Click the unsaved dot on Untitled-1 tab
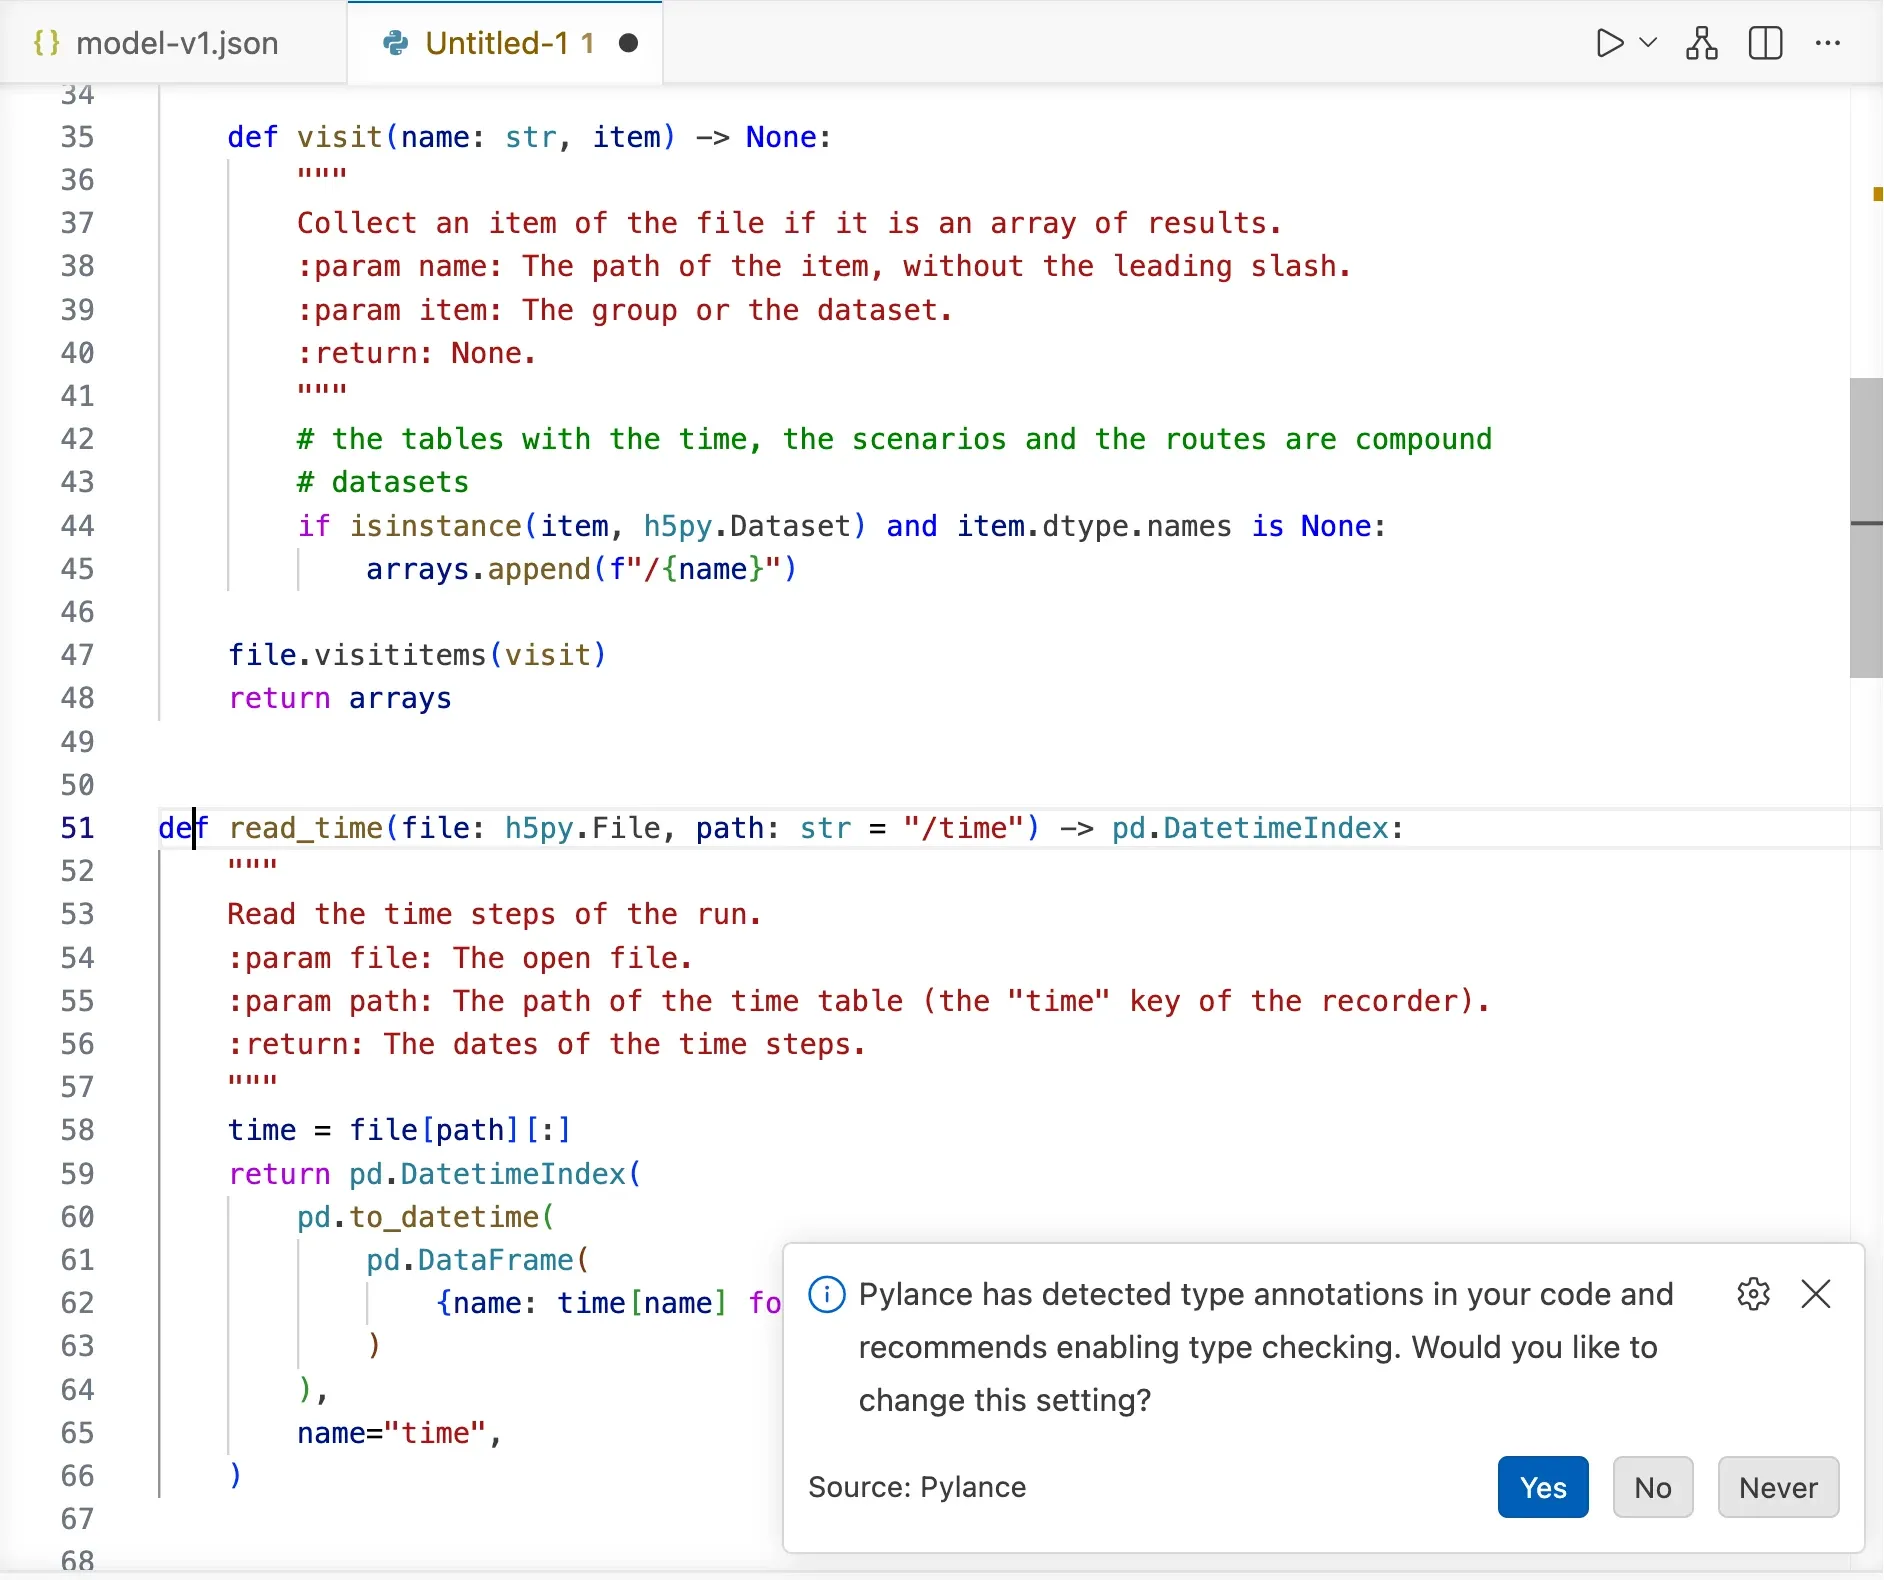 coord(628,43)
